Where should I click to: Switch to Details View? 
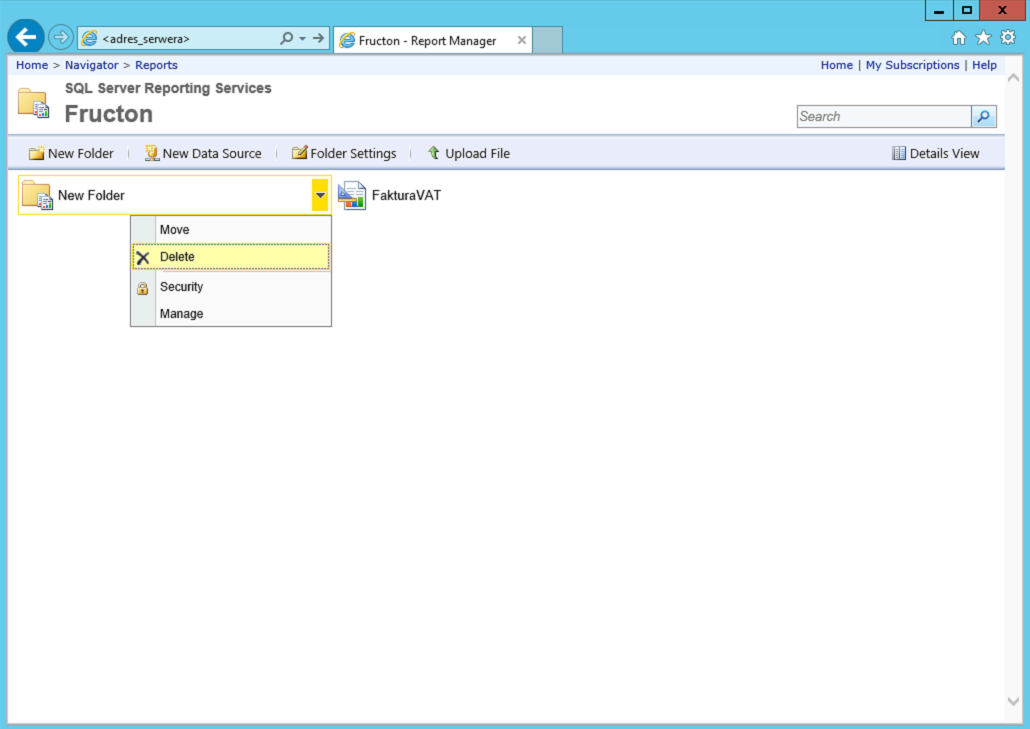tap(935, 153)
